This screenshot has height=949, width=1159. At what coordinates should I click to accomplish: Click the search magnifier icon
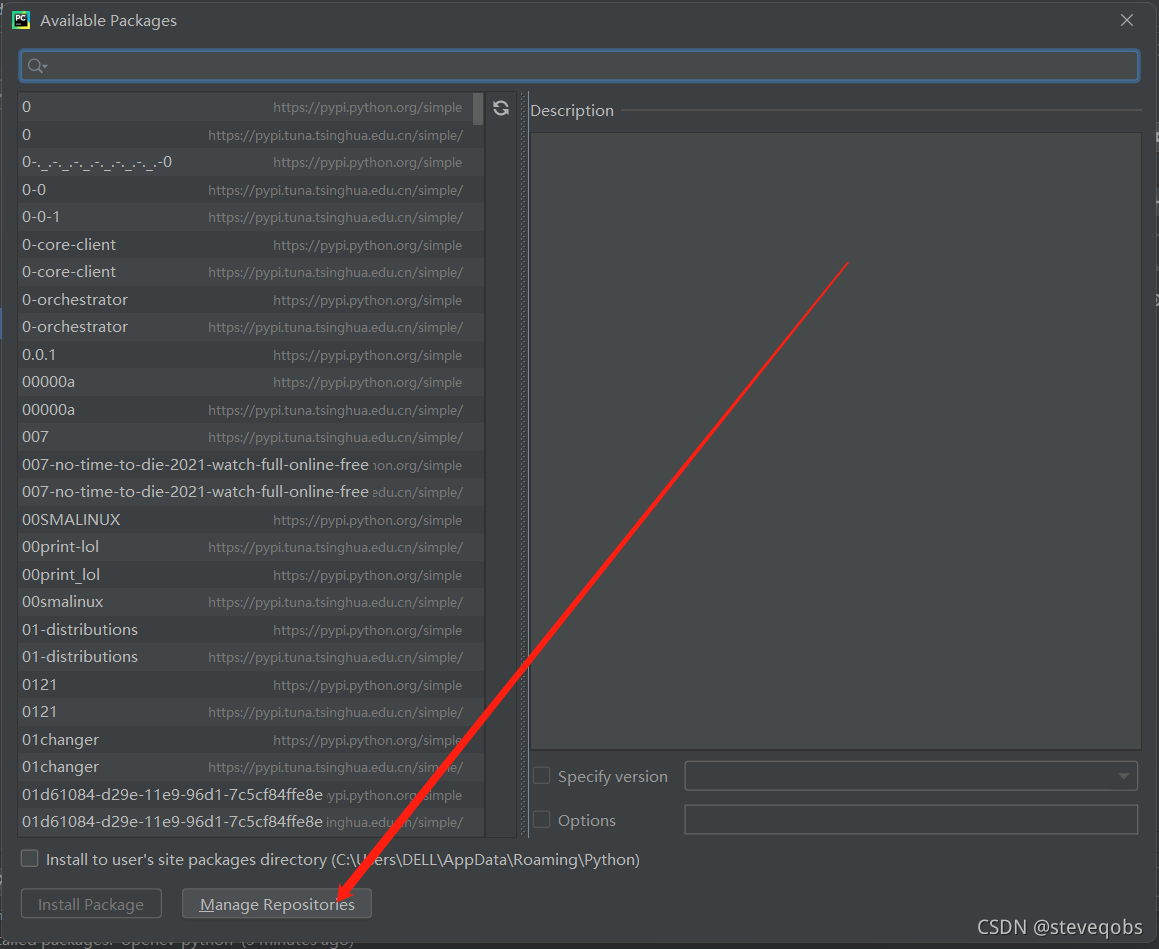[36, 66]
